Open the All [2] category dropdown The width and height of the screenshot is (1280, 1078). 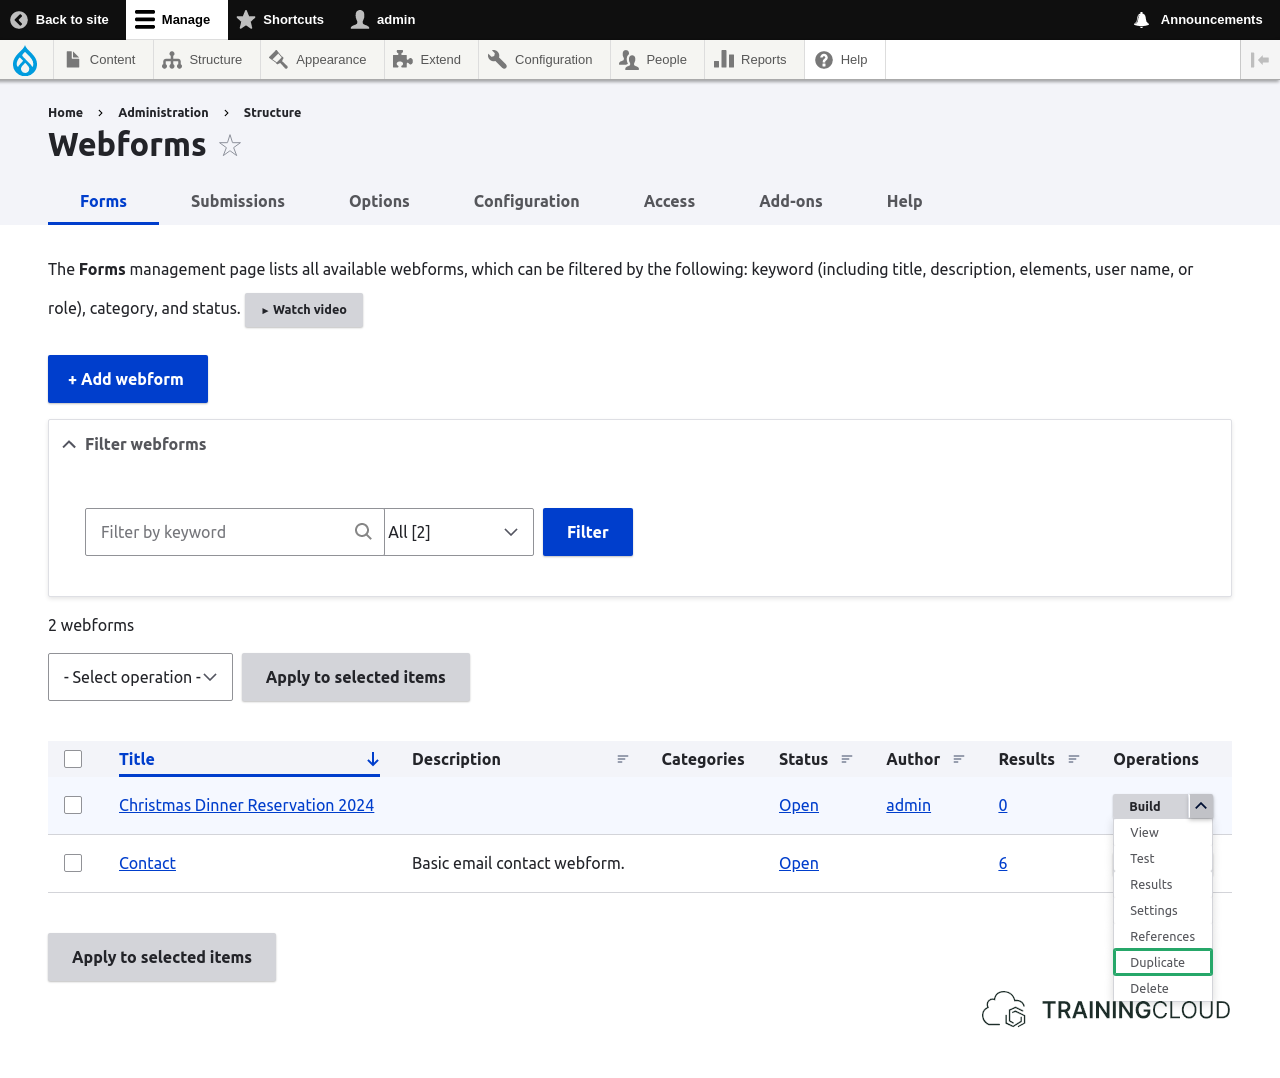[x=459, y=532]
